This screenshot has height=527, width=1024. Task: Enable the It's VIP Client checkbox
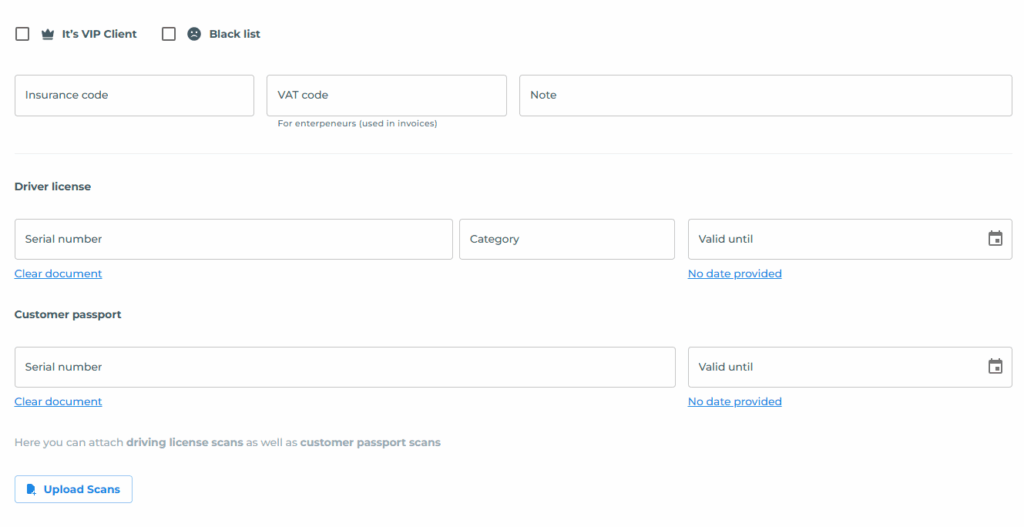(x=22, y=34)
